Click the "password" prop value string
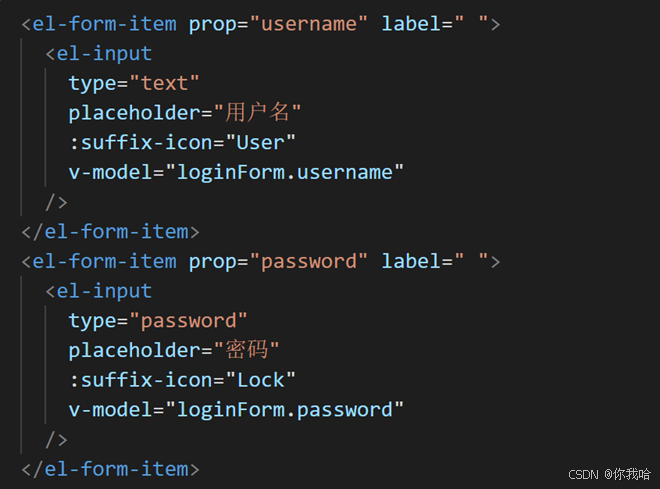This screenshot has height=489, width=660. 309,261
